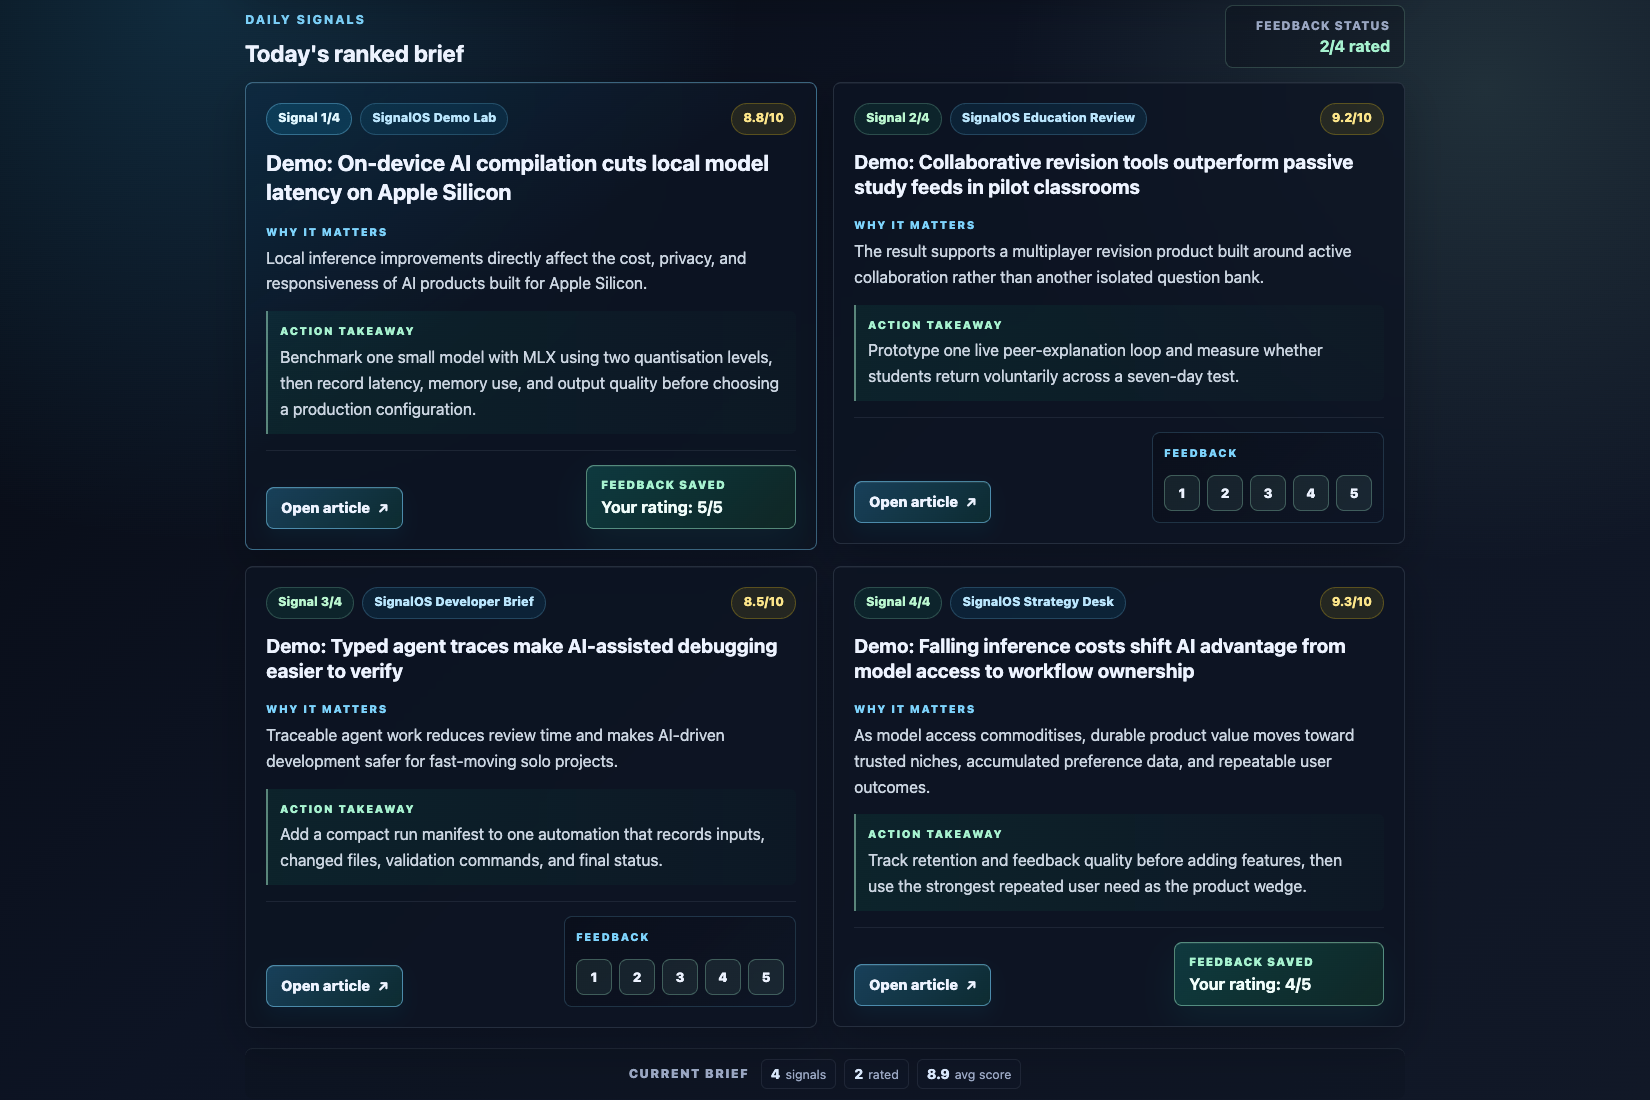Open the Typed agent traces article

(334, 986)
